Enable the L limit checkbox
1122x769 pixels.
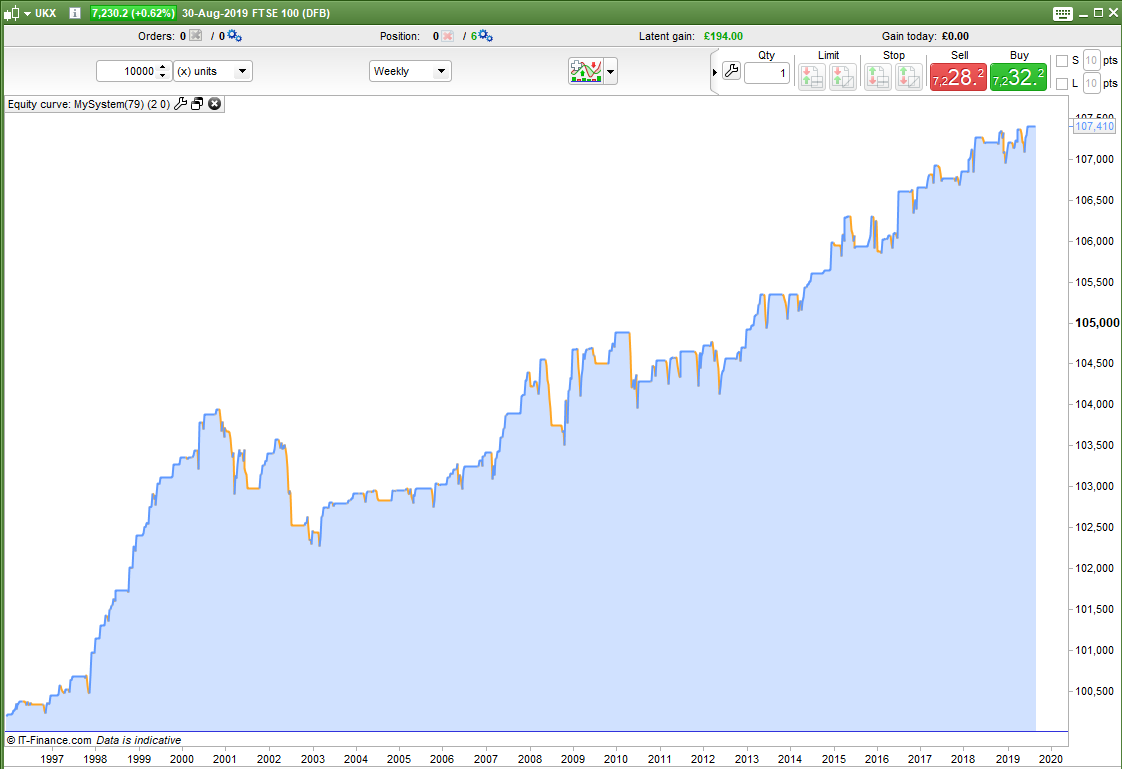click(x=1062, y=84)
